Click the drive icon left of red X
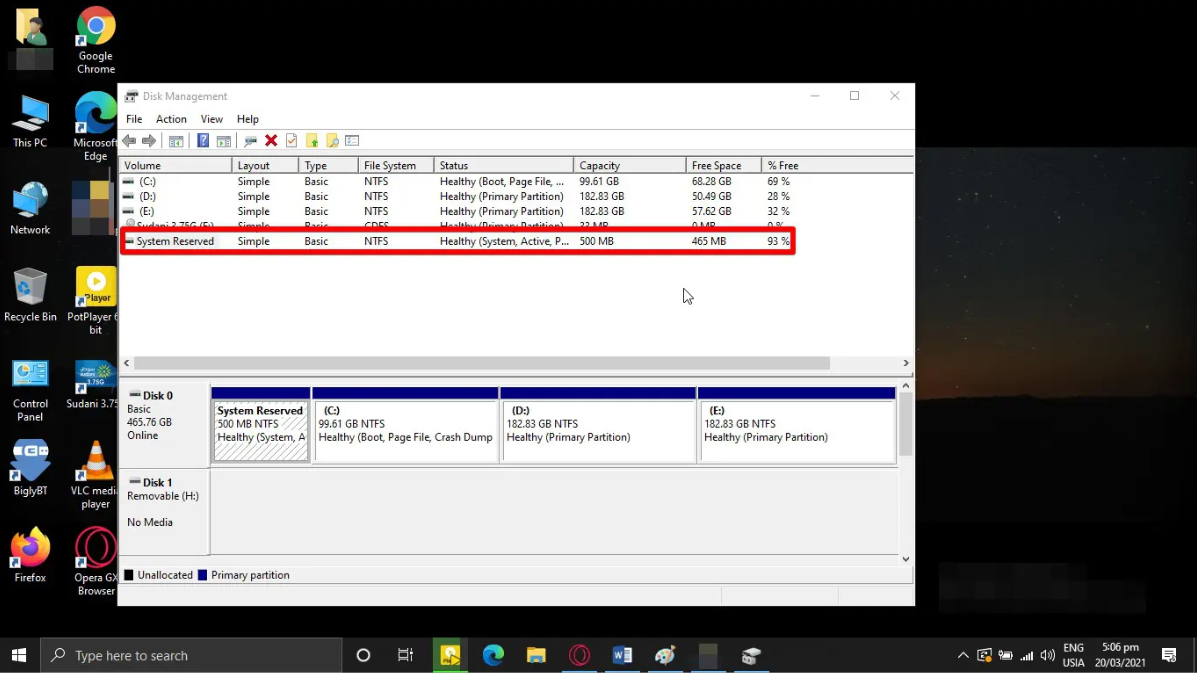This screenshot has width=1197, height=673. pyautogui.click(x=250, y=141)
